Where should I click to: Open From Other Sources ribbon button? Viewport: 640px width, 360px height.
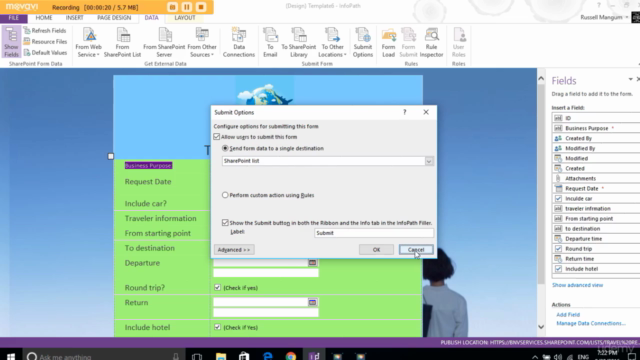coord(202,42)
